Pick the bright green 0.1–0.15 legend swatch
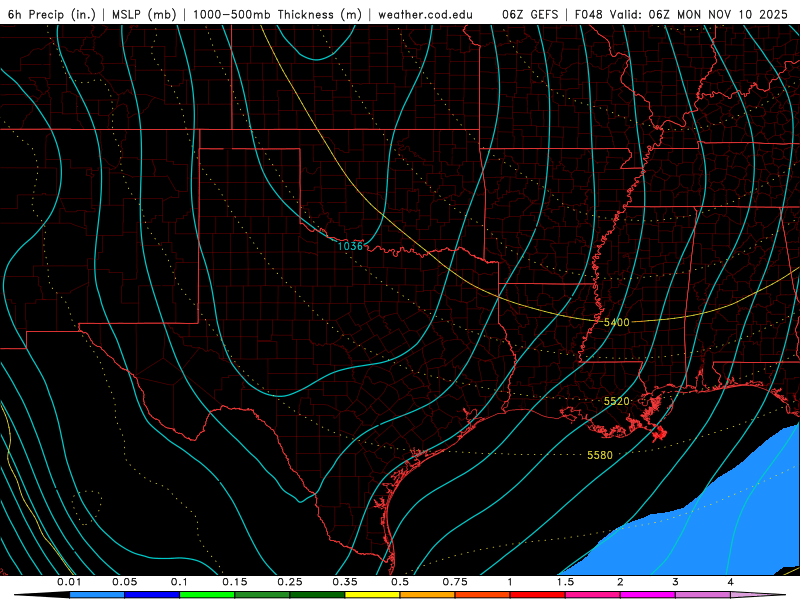The width and height of the screenshot is (800, 600). [x=207, y=595]
